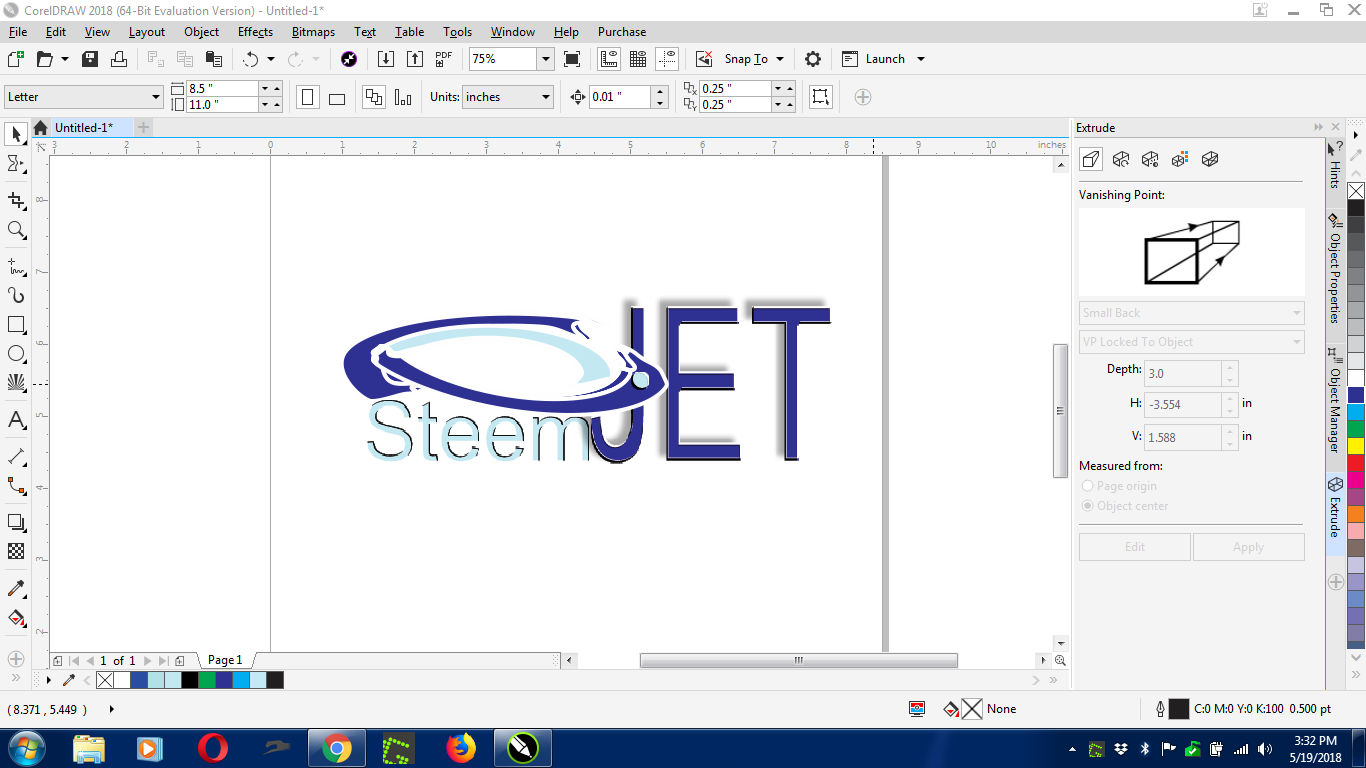The height and width of the screenshot is (768, 1366).
Task: Toggle Show rulers button
Action: [x=609, y=59]
